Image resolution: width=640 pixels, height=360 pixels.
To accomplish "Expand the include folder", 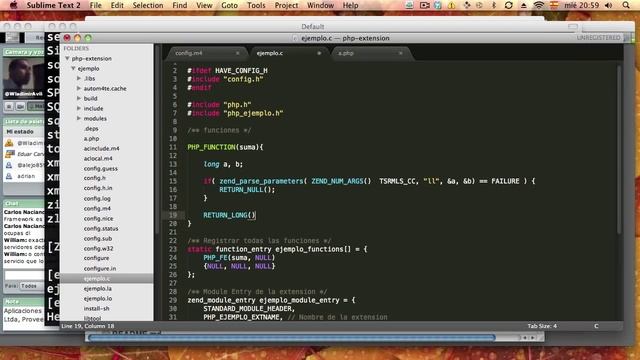I will click(x=79, y=108).
